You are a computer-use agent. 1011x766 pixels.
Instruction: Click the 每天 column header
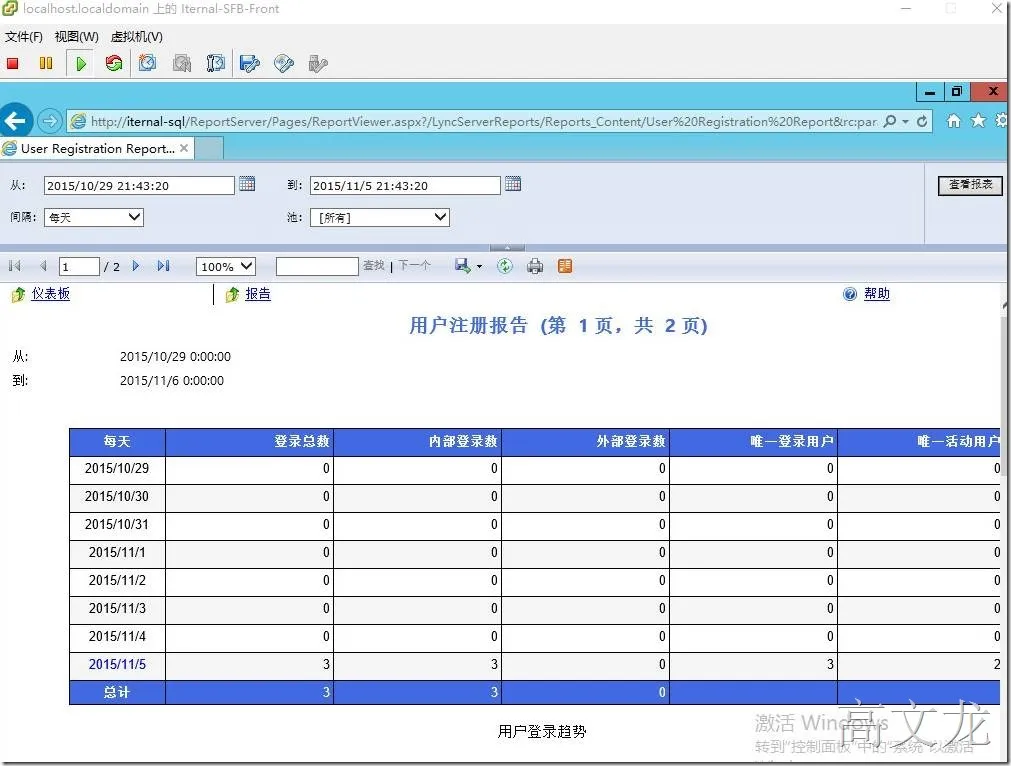[x=117, y=442]
